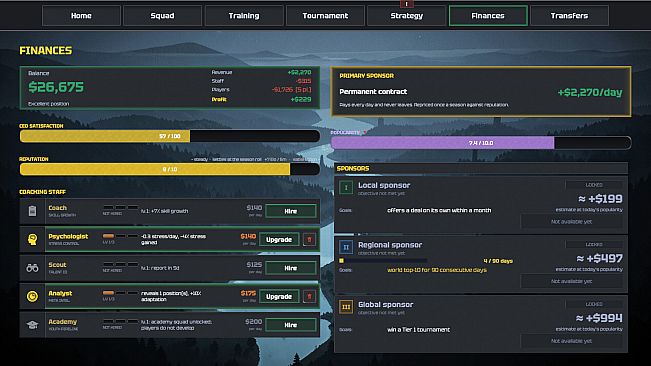The width and height of the screenshot is (651, 366).
Task: Click Regional sponsor 'Not available yet' button
Action: [571, 281]
